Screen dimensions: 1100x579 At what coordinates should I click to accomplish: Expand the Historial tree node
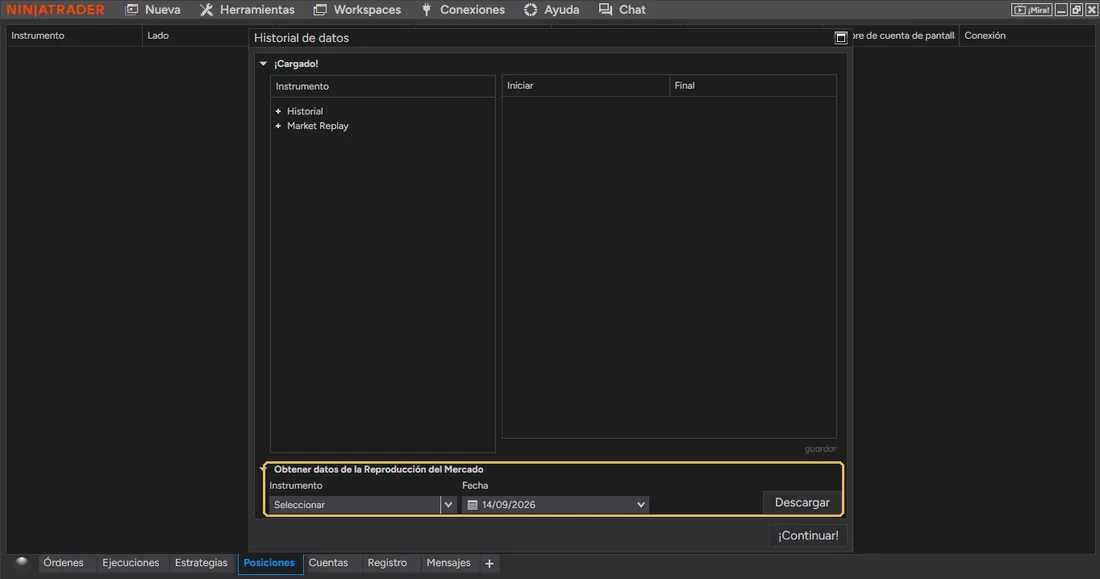(x=279, y=112)
